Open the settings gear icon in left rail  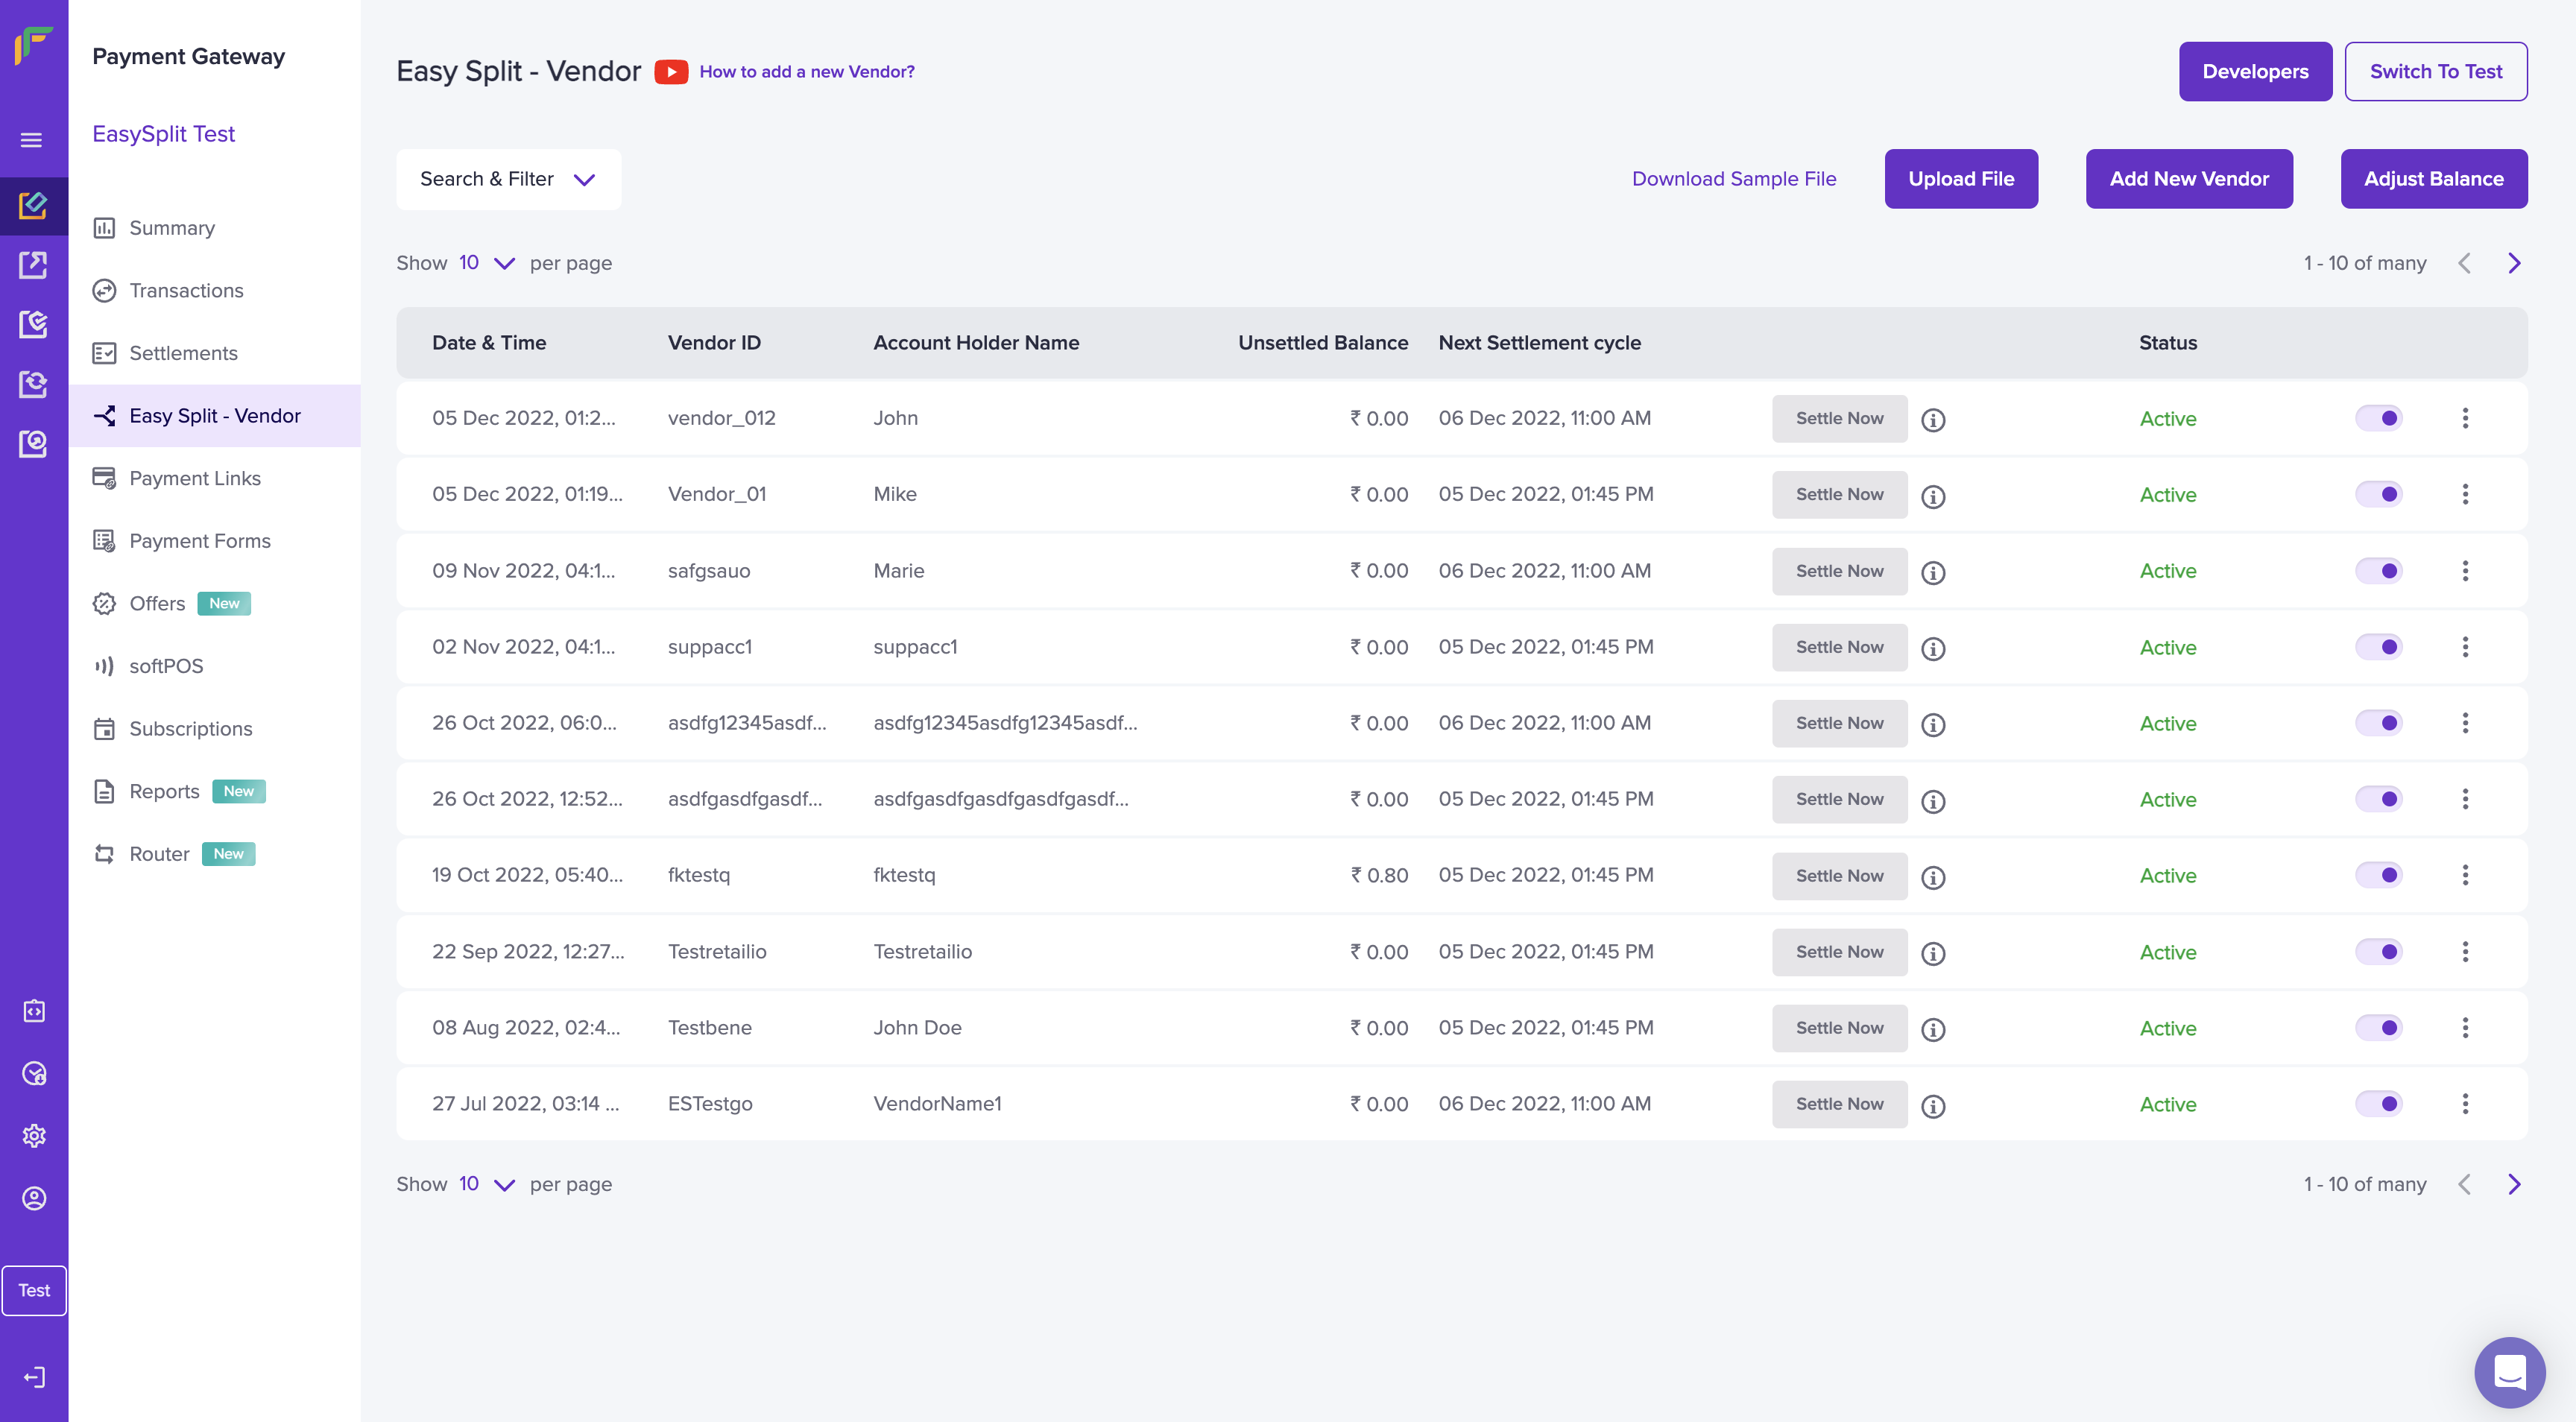point(34,1136)
